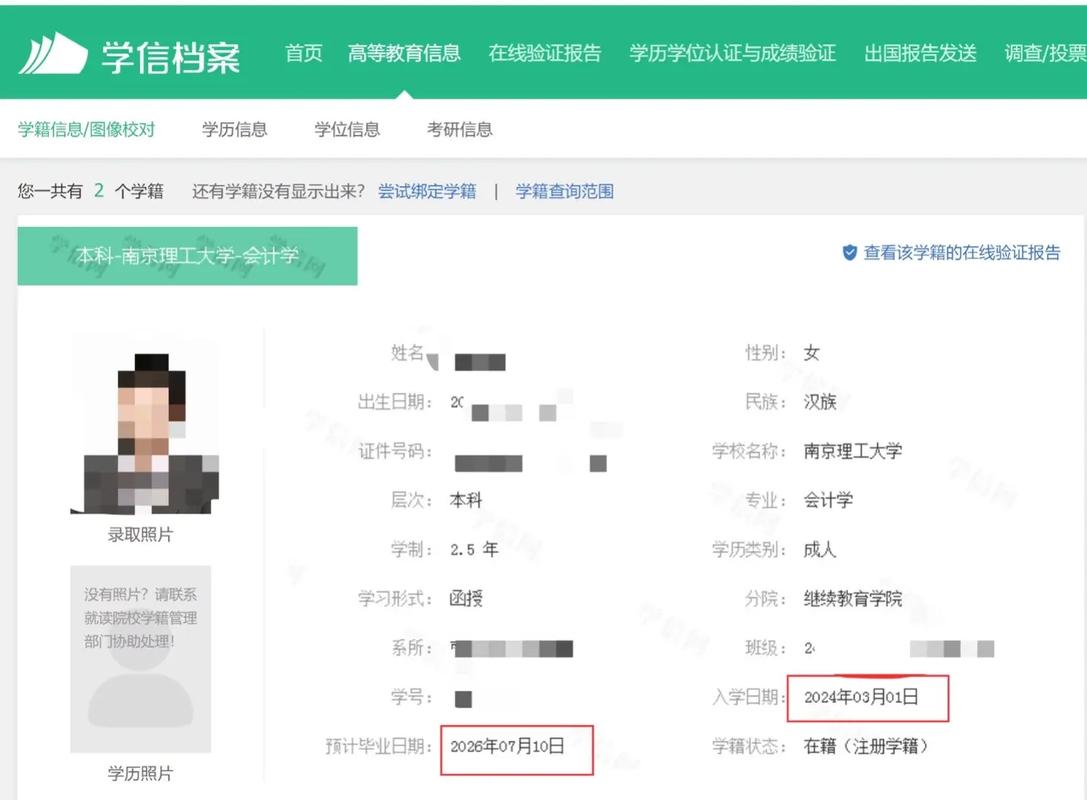Click 尝试绑定学籍 link
Screen dimensions: 1087x800
[x=427, y=191]
